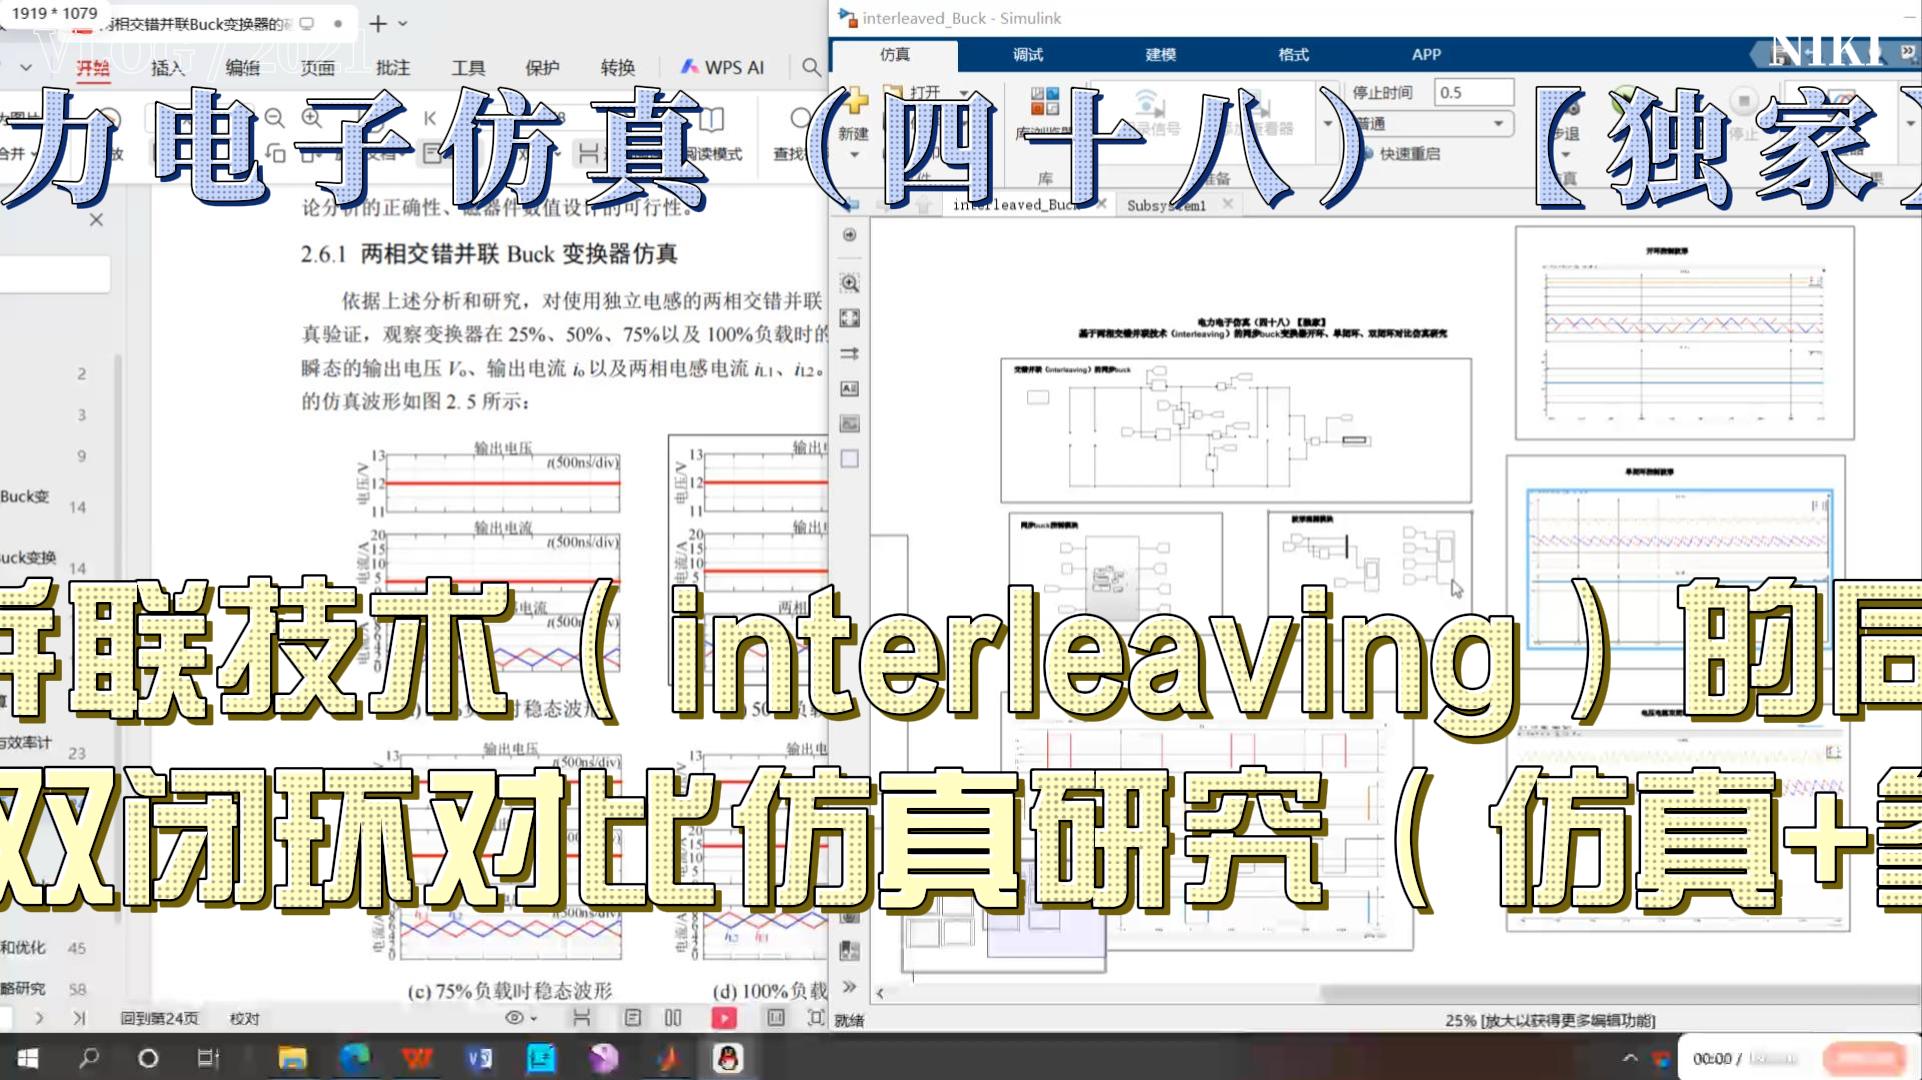Toggle the eye-protection view mode icon

(x=514, y=1018)
